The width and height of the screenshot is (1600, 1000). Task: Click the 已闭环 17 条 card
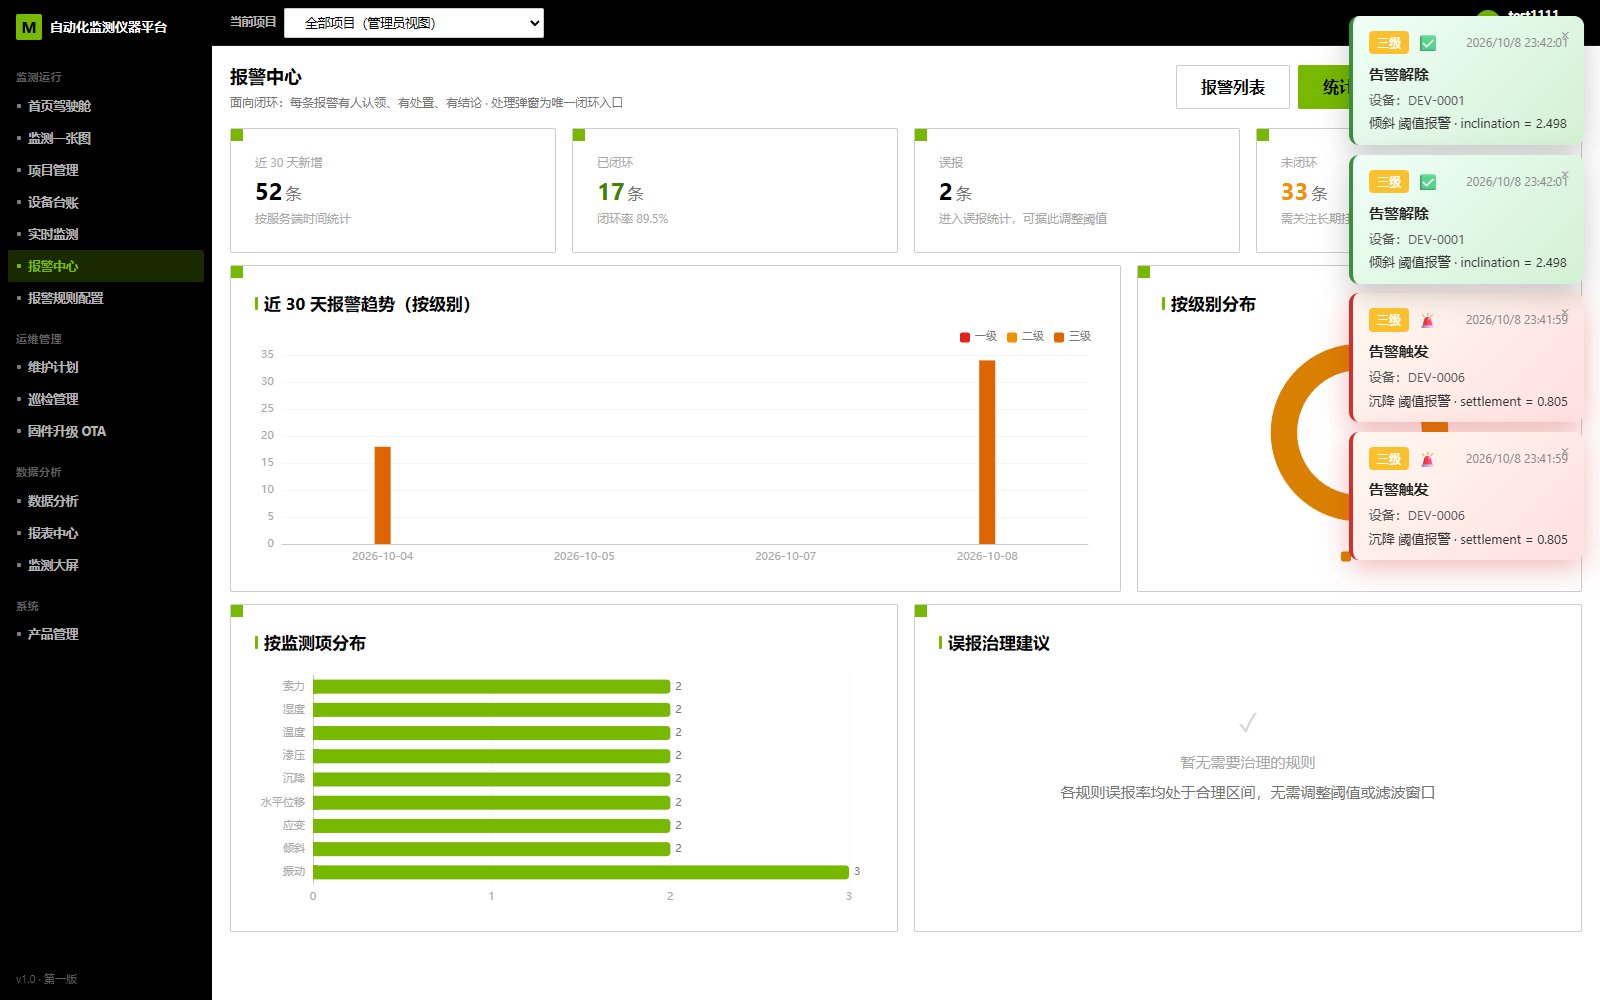click(x=735, y=190)
